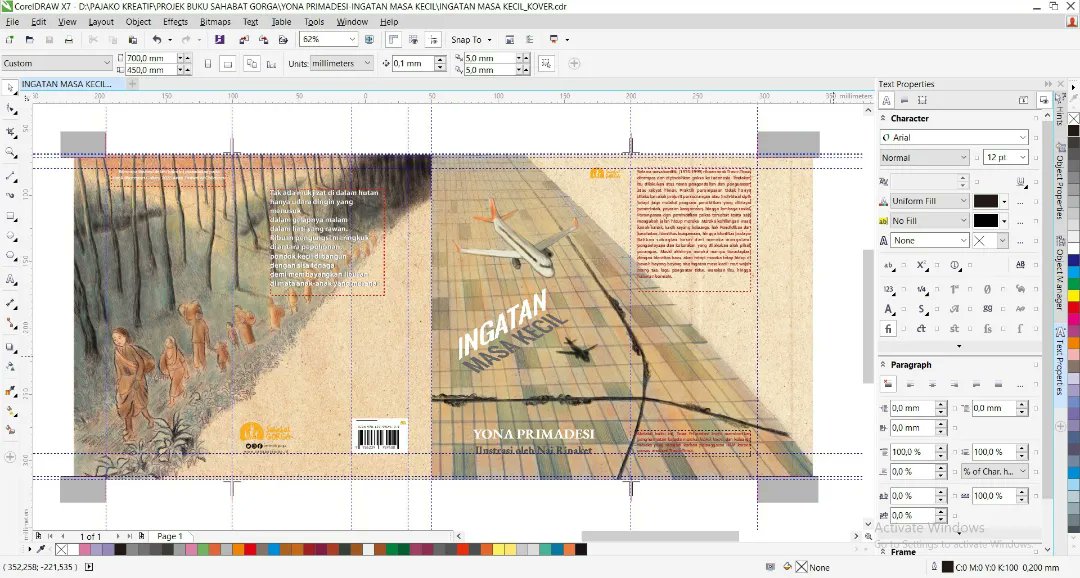Open the Units millimeters dropdown
This screenshot has width=1080, height=578.
click(x=367, y=63)
